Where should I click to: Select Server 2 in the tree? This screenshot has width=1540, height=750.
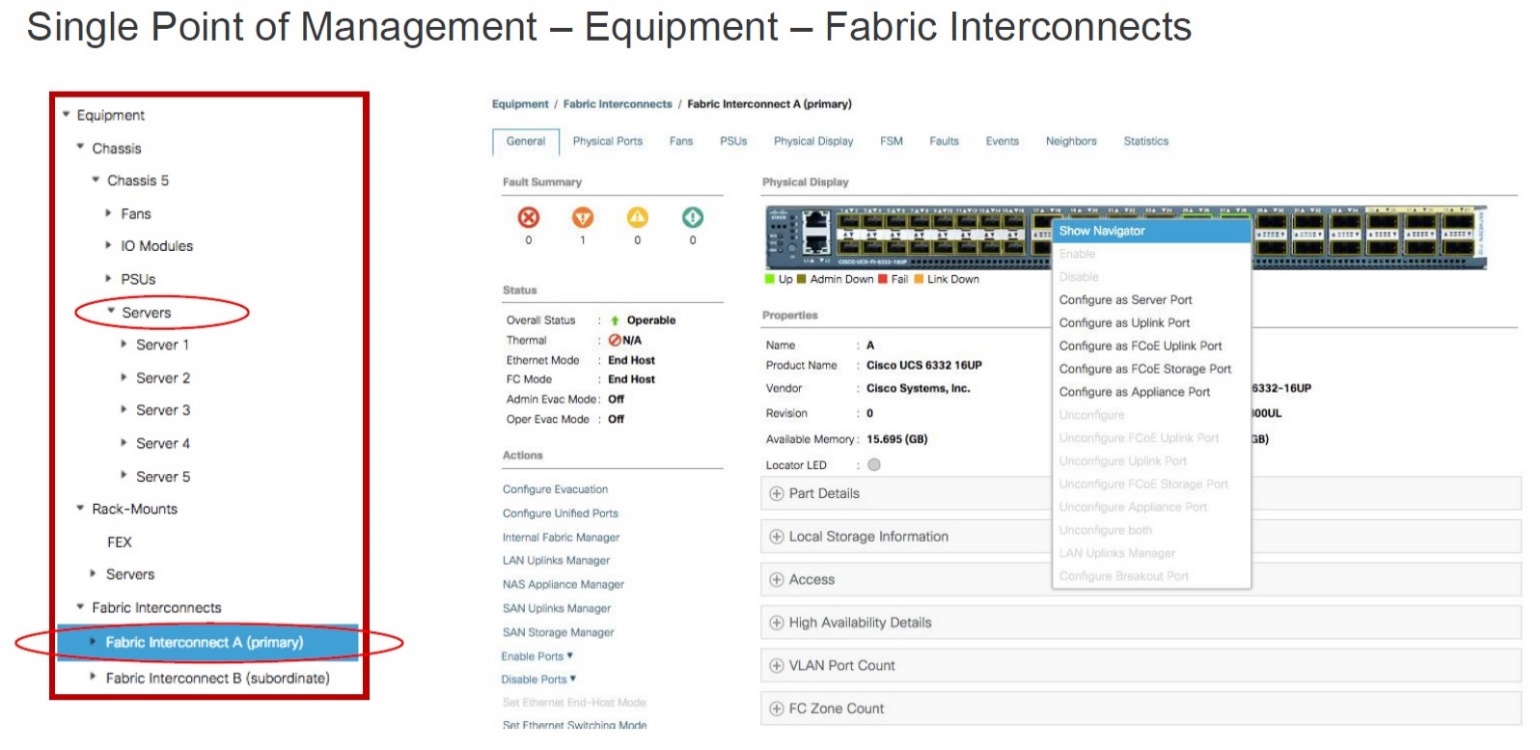click(163, 378)
